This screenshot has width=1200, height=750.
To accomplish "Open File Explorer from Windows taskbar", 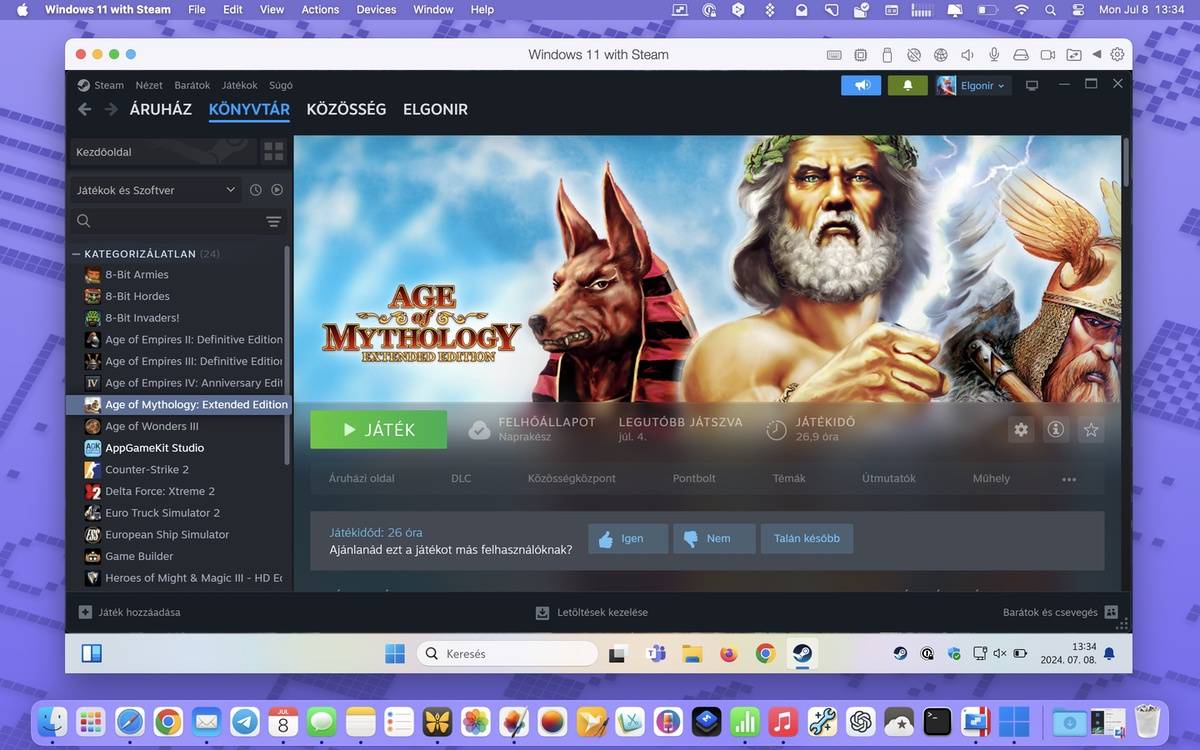I will [692, 654].
